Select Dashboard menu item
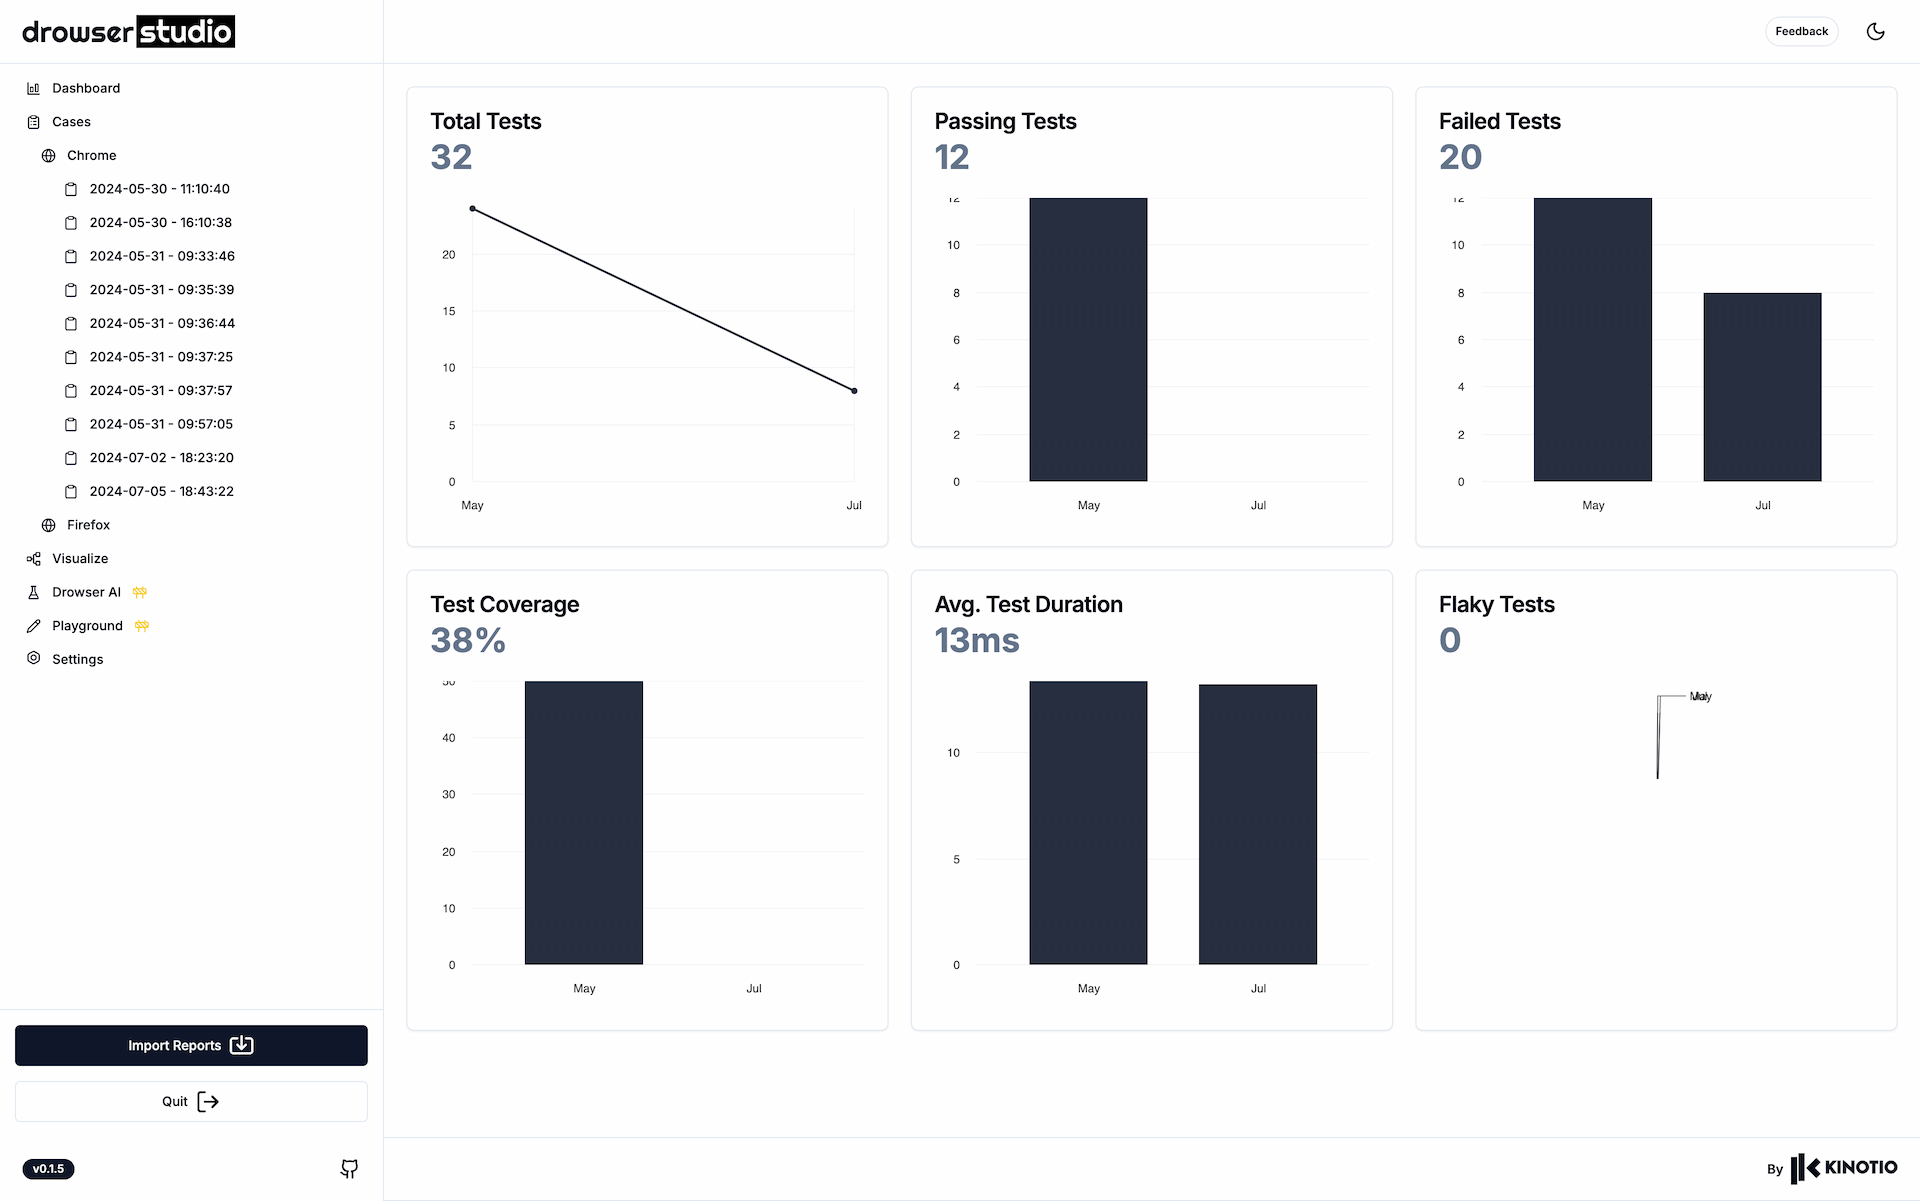 coord(86,87)
